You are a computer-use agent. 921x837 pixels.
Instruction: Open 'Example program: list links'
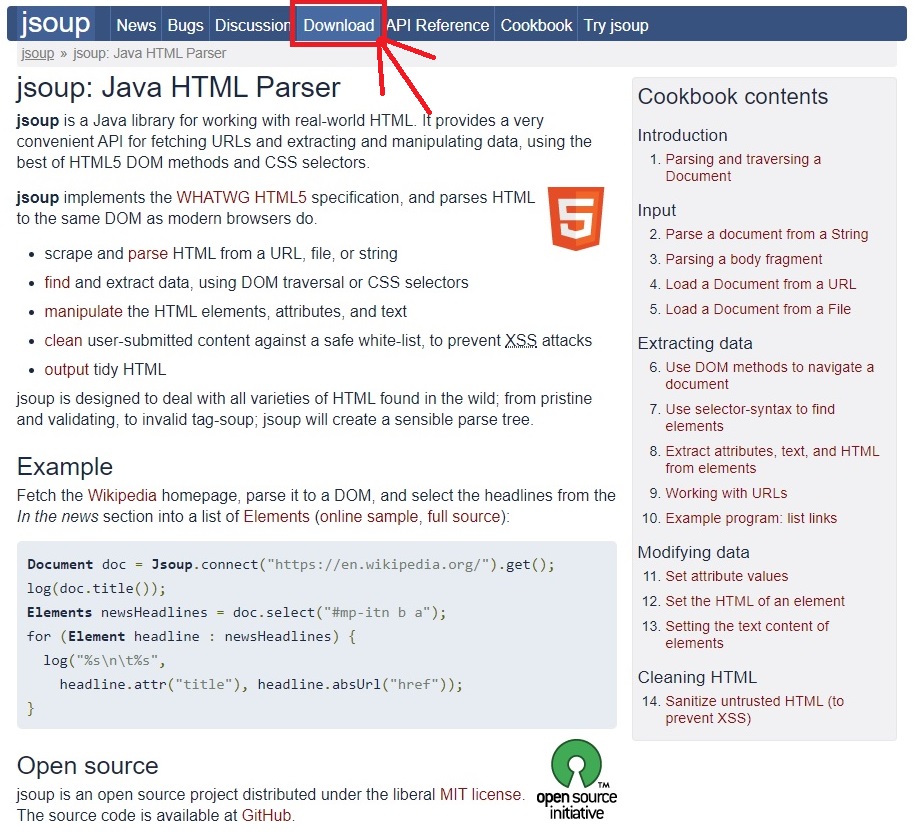[751, 519]
